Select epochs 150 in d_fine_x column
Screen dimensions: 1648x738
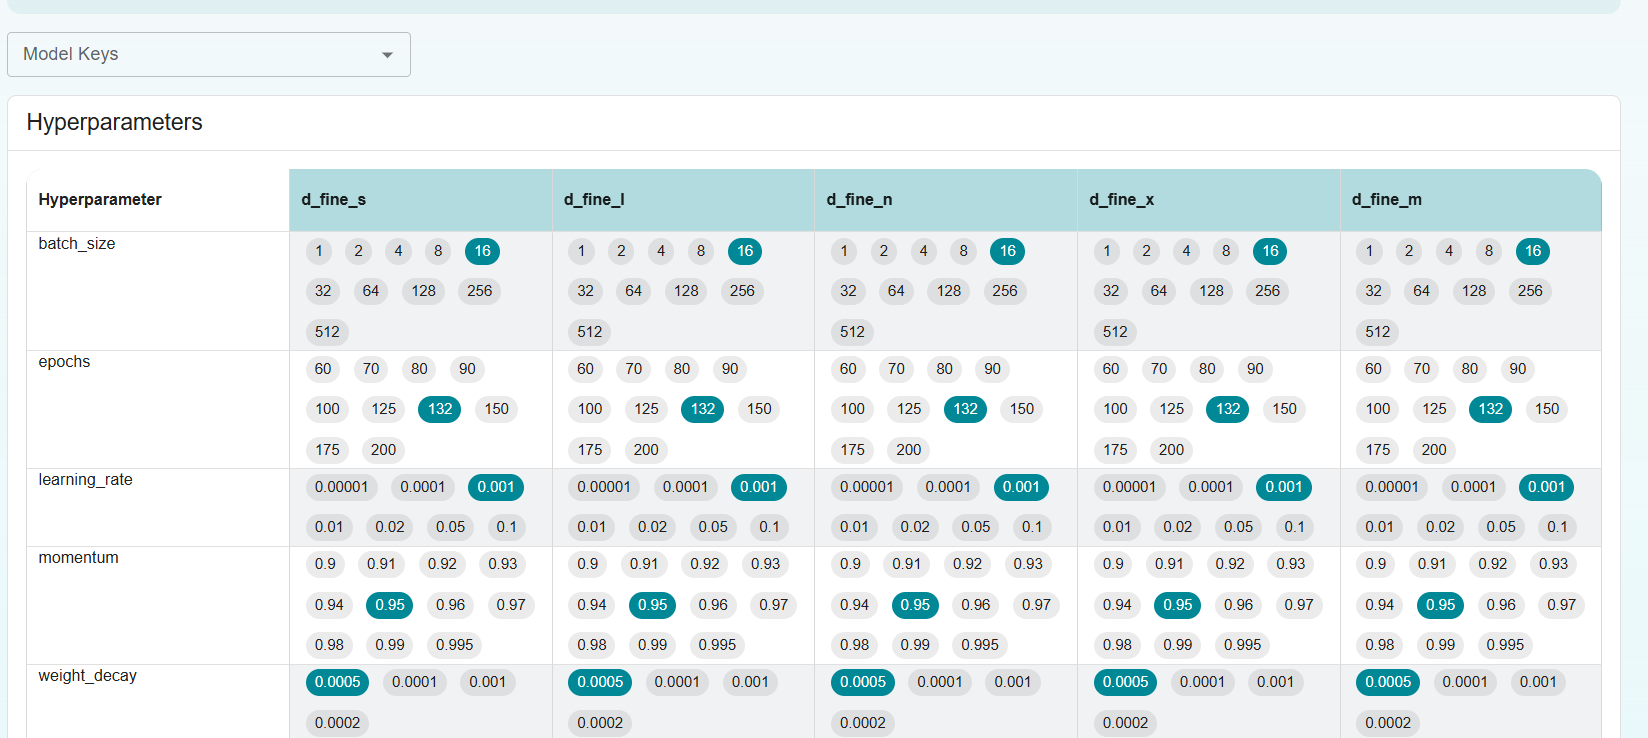click(x=1284, y=409)
